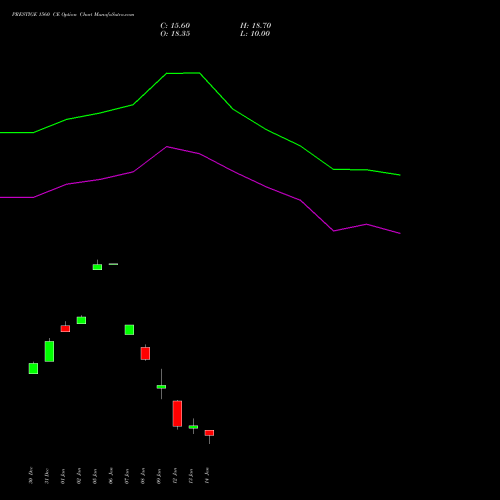Screen dimensions: 500x500
Task: Select the 13 Jan date label
Action: (191, 475)
